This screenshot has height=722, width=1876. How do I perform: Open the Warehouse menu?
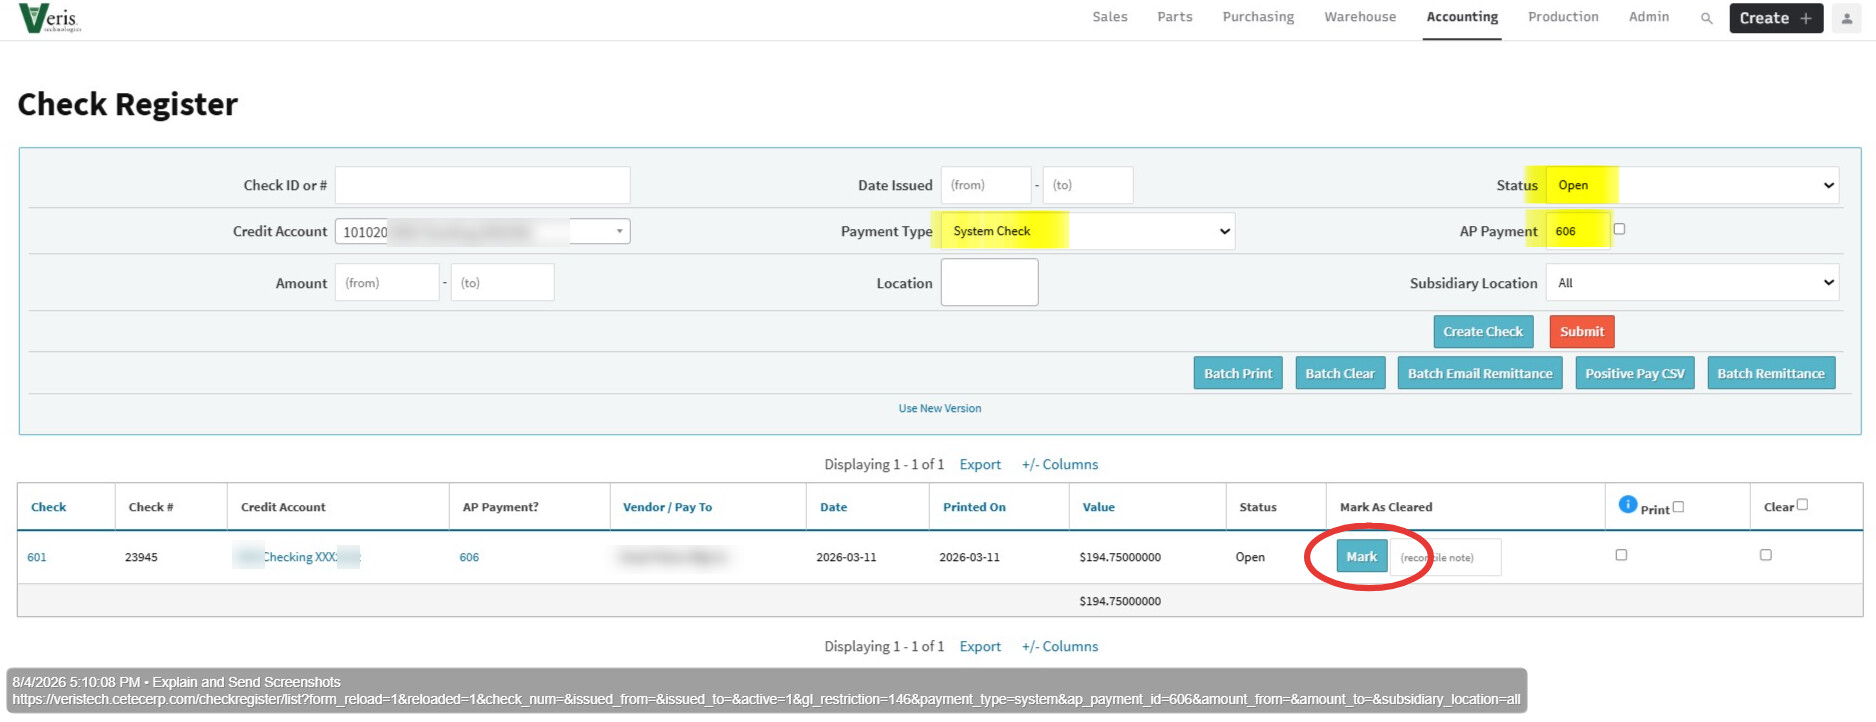tap(1360, 17)
